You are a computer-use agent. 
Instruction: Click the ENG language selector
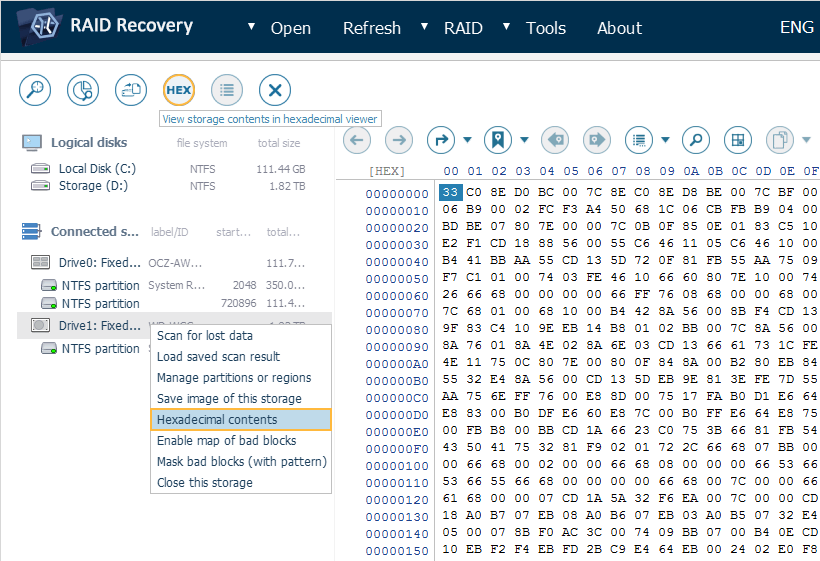(x=796, y=28)
